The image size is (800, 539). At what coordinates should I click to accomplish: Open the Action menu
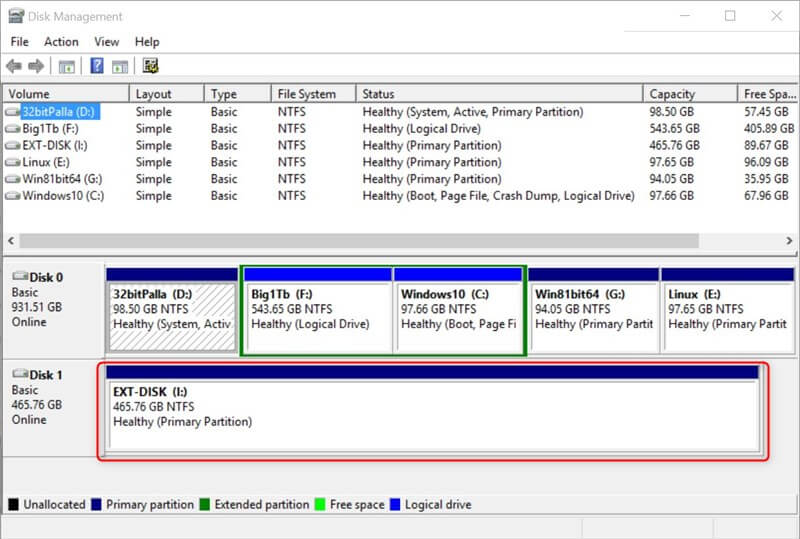[61, 42]
